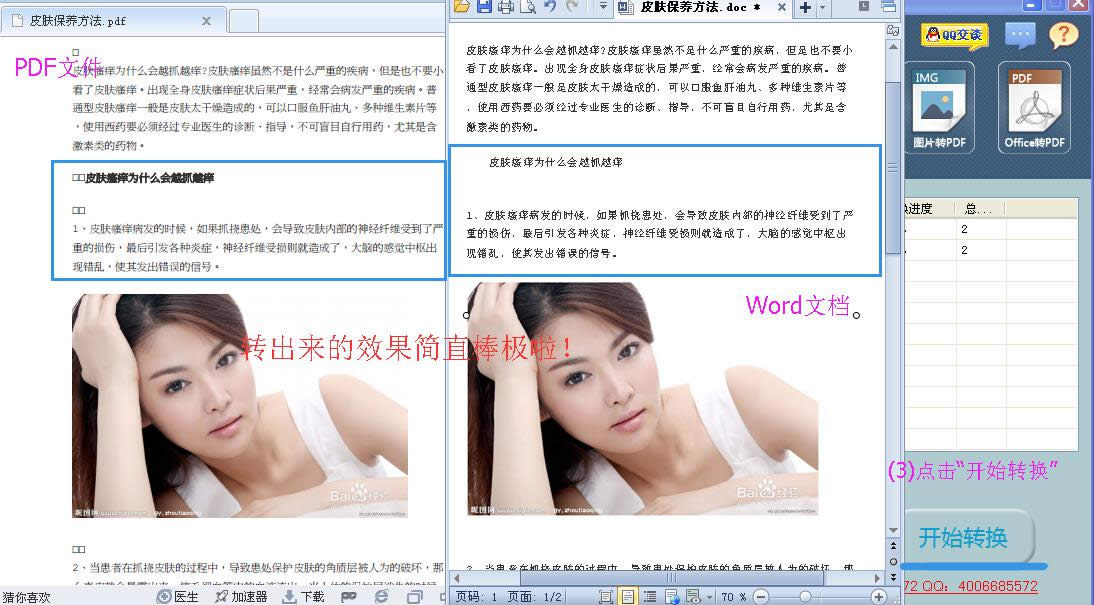Screen dimensions: 1094x605
Task: Click the Word scrollbar down arrow
Action: [x=893, y=531]
